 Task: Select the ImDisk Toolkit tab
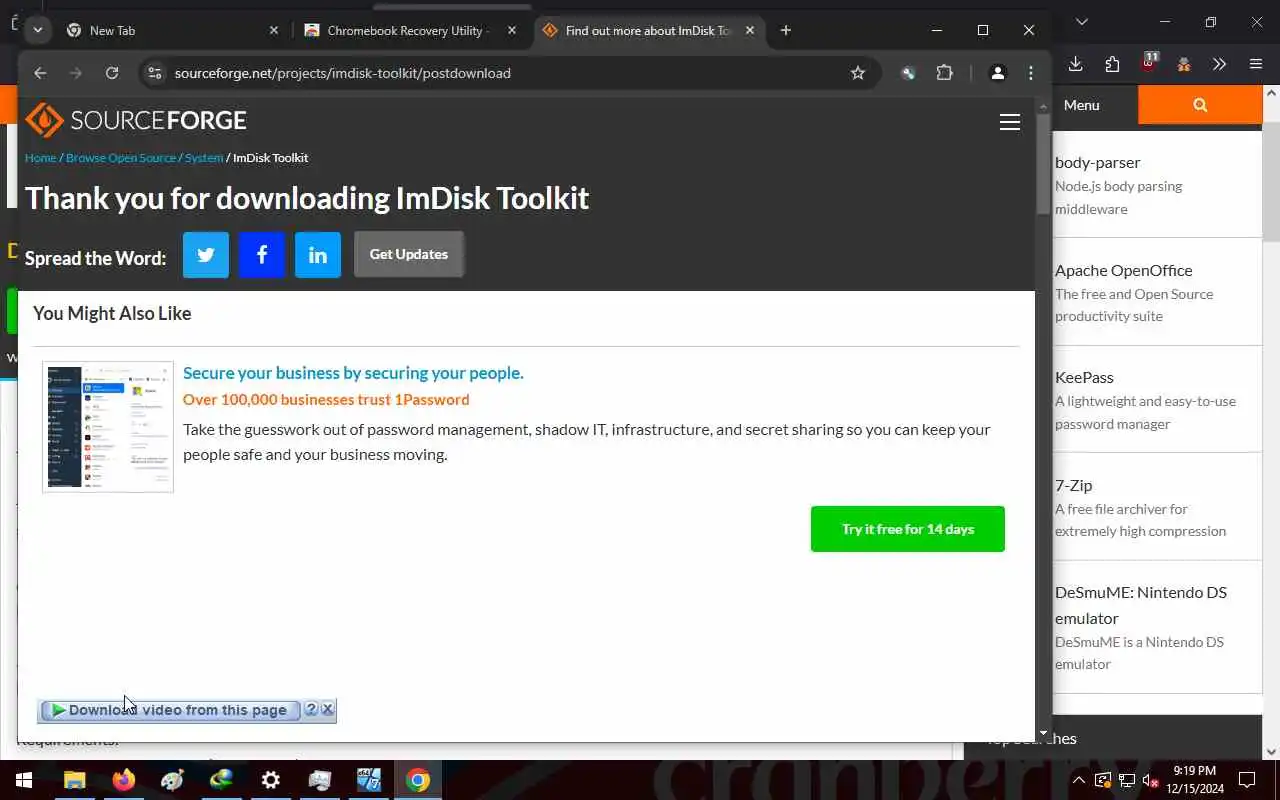(x=648, y=30)
